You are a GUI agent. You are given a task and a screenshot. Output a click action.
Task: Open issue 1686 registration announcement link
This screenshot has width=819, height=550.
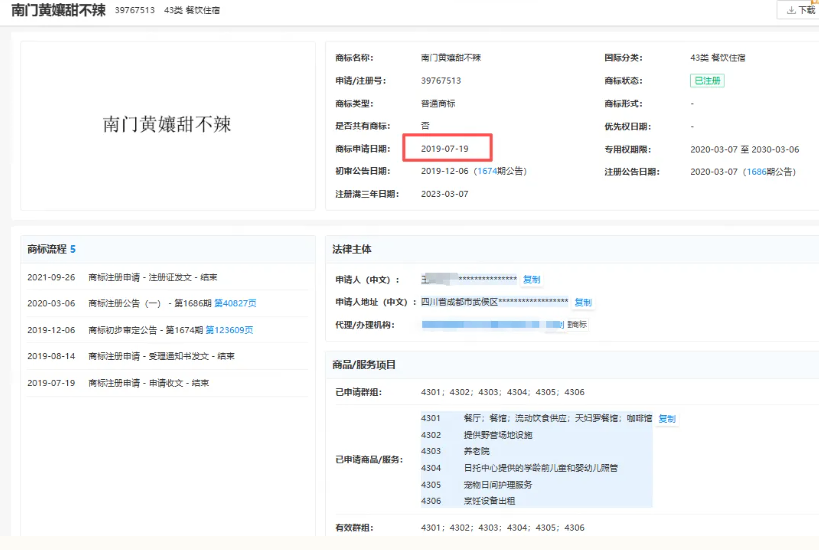756,172
